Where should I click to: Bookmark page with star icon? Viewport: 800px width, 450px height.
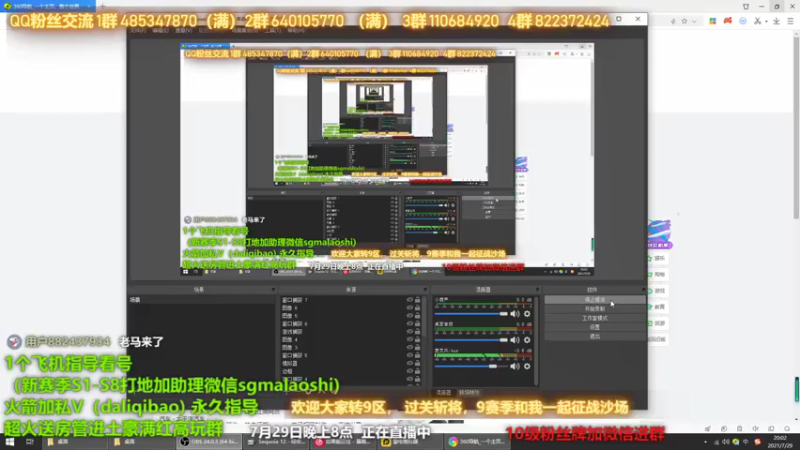coord(684,21)
